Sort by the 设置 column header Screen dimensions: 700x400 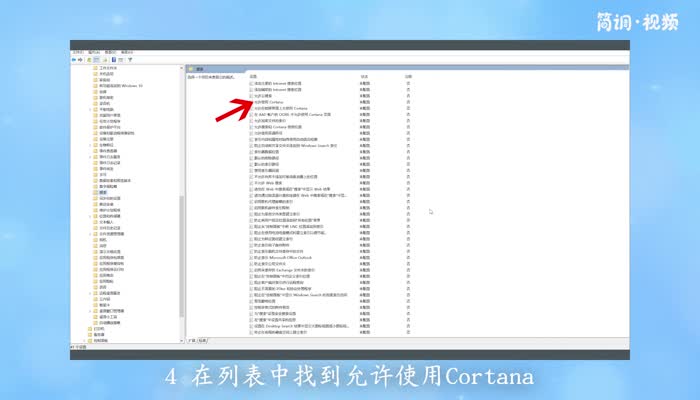253,77
